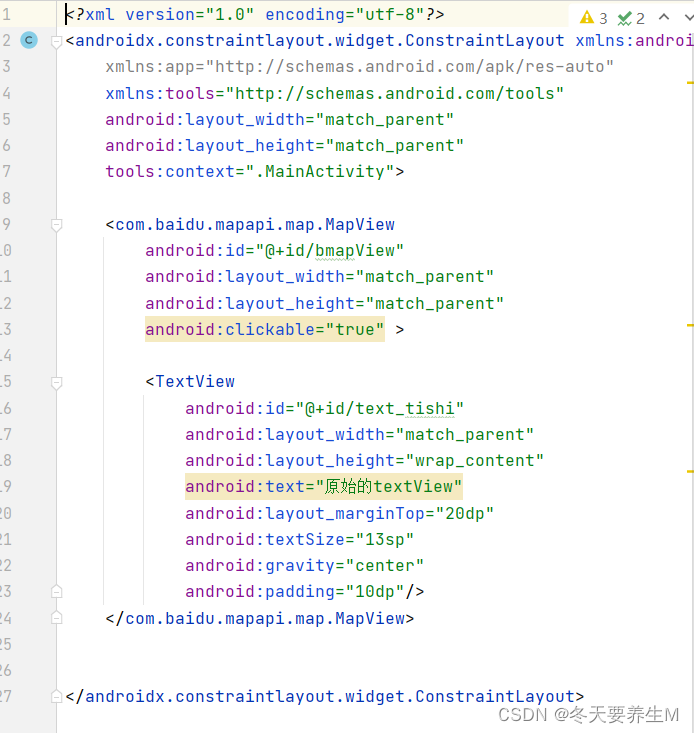Click android:layout_marginTop="20dp" attribute

pos(339,514)
